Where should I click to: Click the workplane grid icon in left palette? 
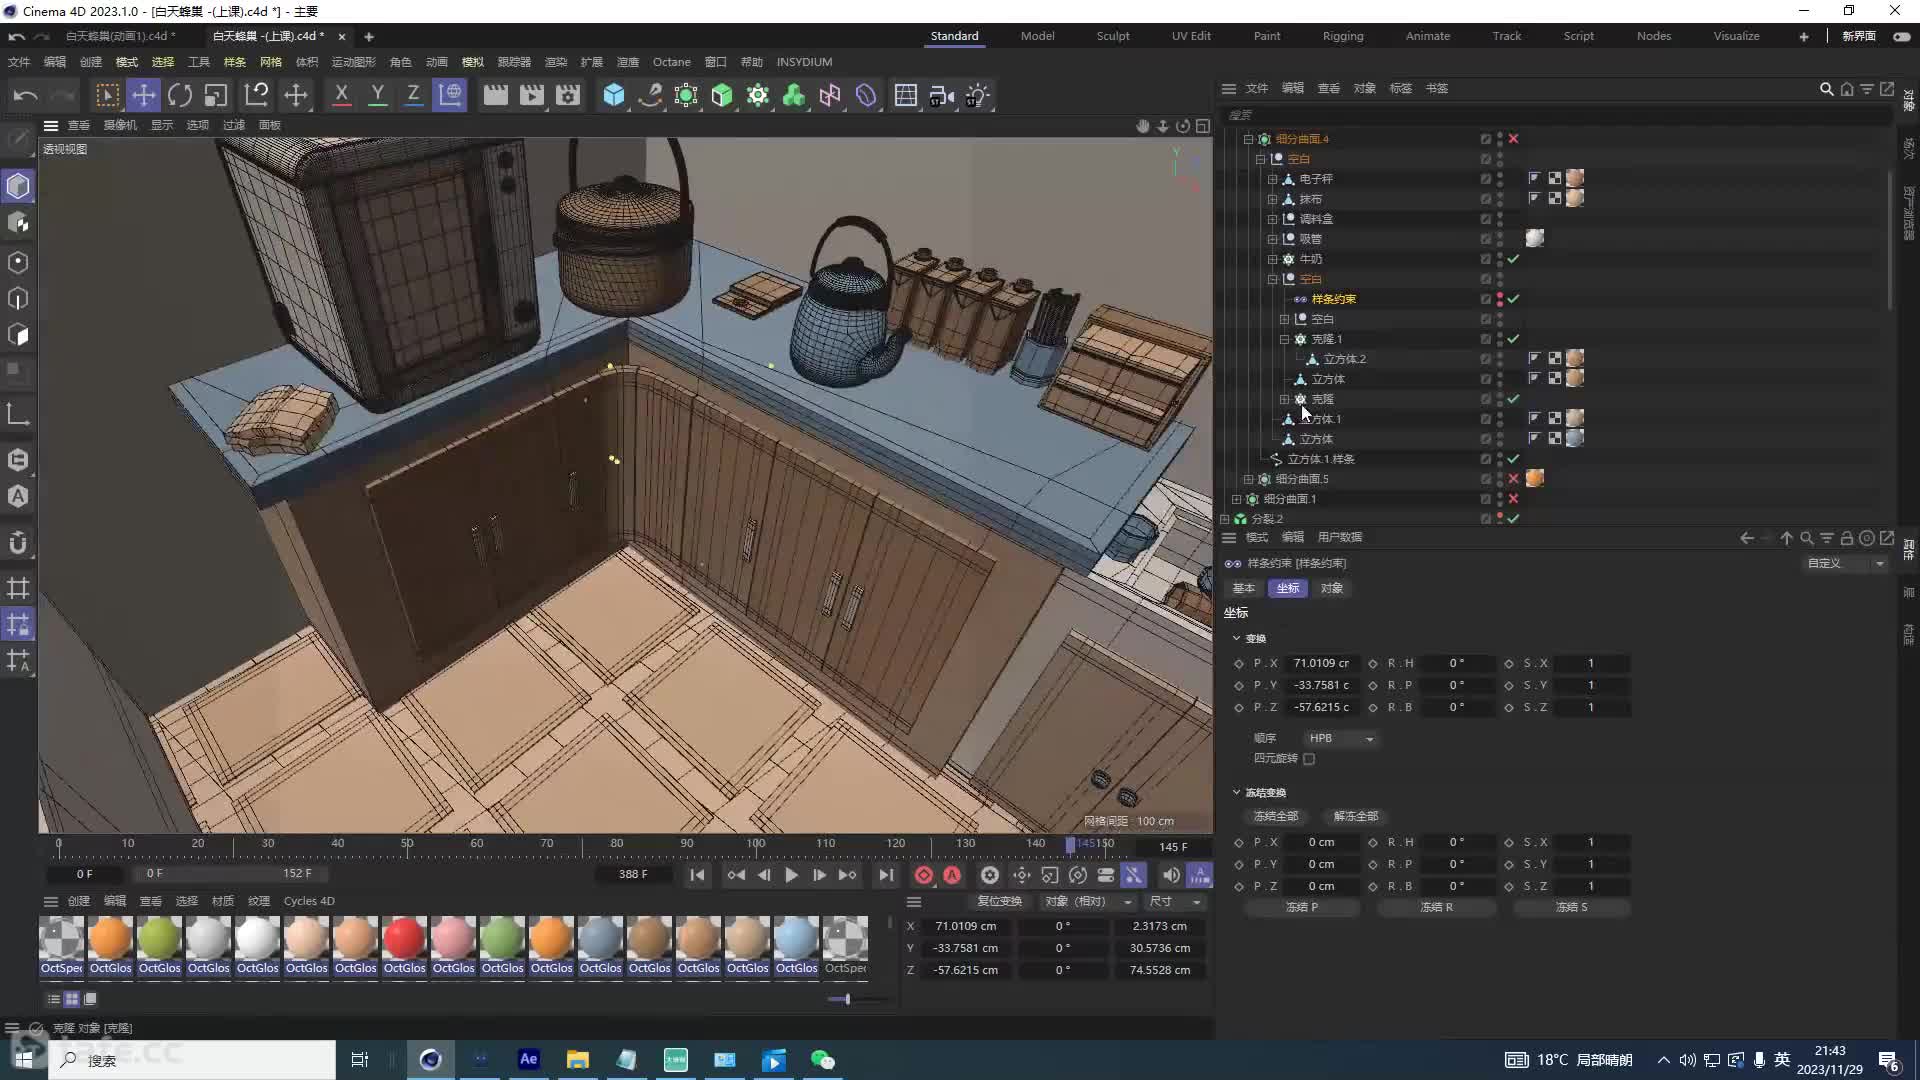(18, 588)
